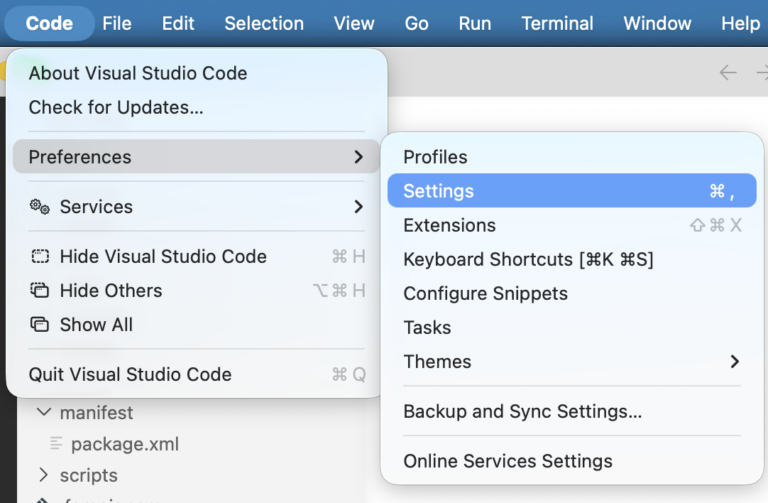Open Profiles in the Preferences submenu
Screen dimensions: 768x503
(x=572, y=157)
